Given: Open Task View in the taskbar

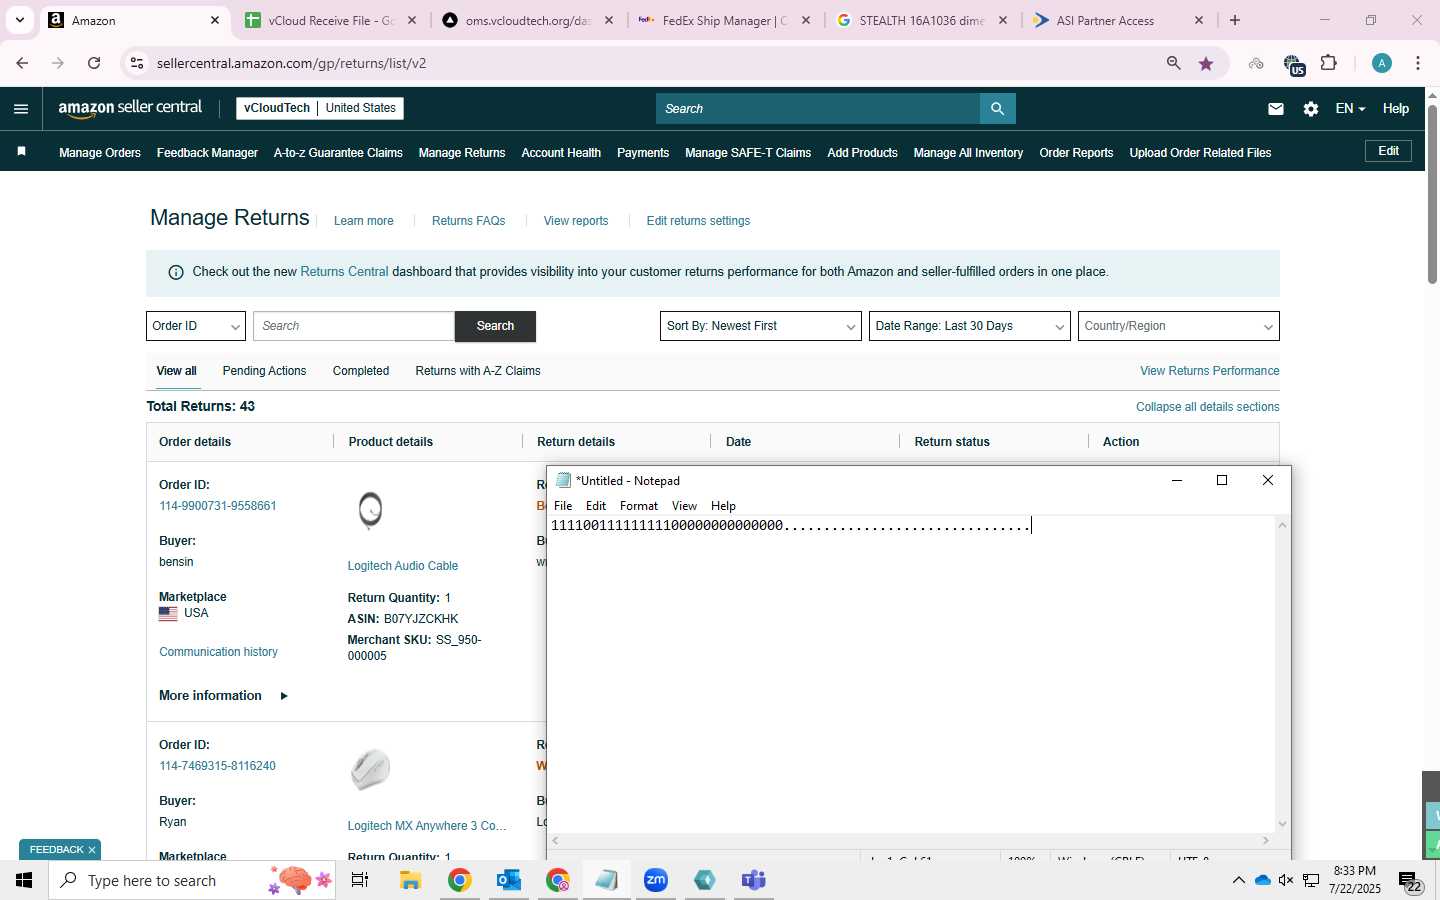Looking at the screenshot, I should pos(360,880).
